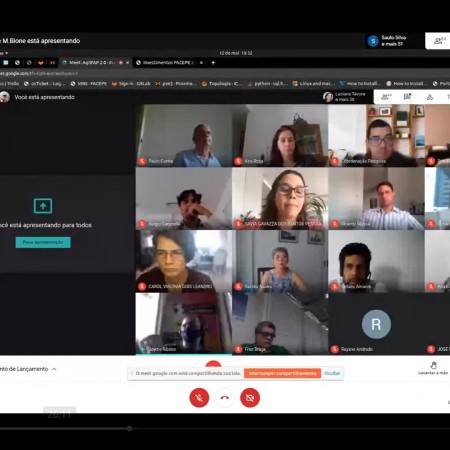The image size is (450, 450).
Task: Click muted mic icon on Rayane Andrade tile
Action: pos(335,349)
